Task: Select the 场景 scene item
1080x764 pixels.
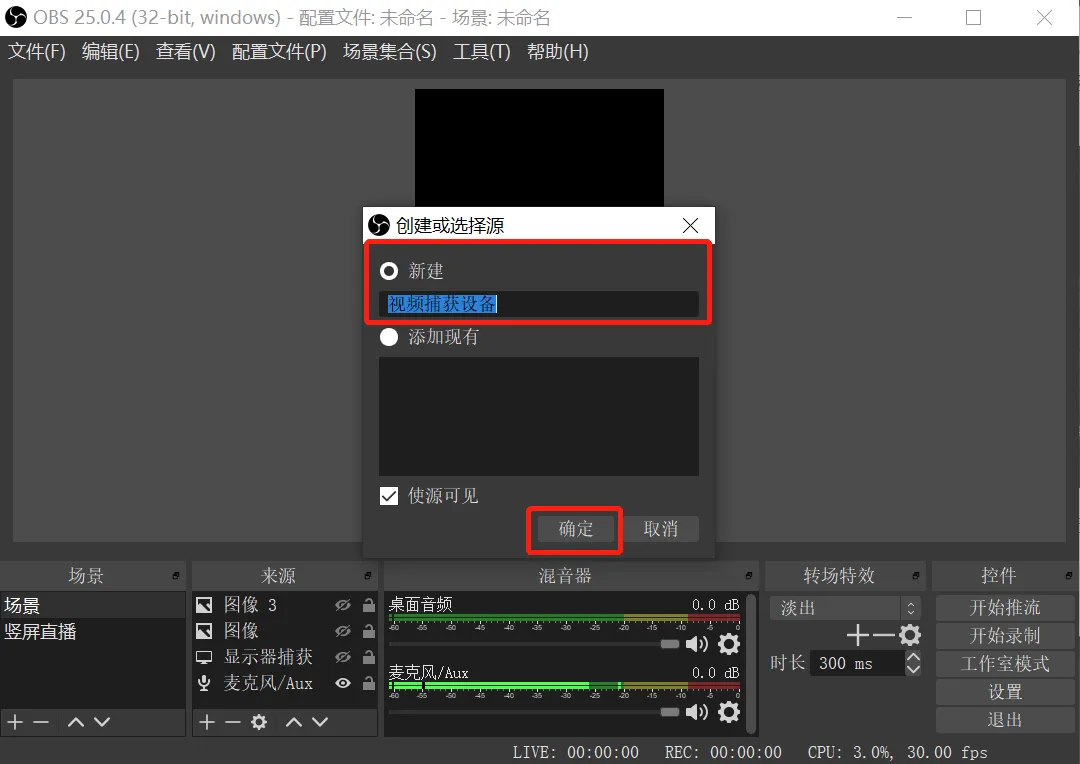Action: (x=92, y=606)
